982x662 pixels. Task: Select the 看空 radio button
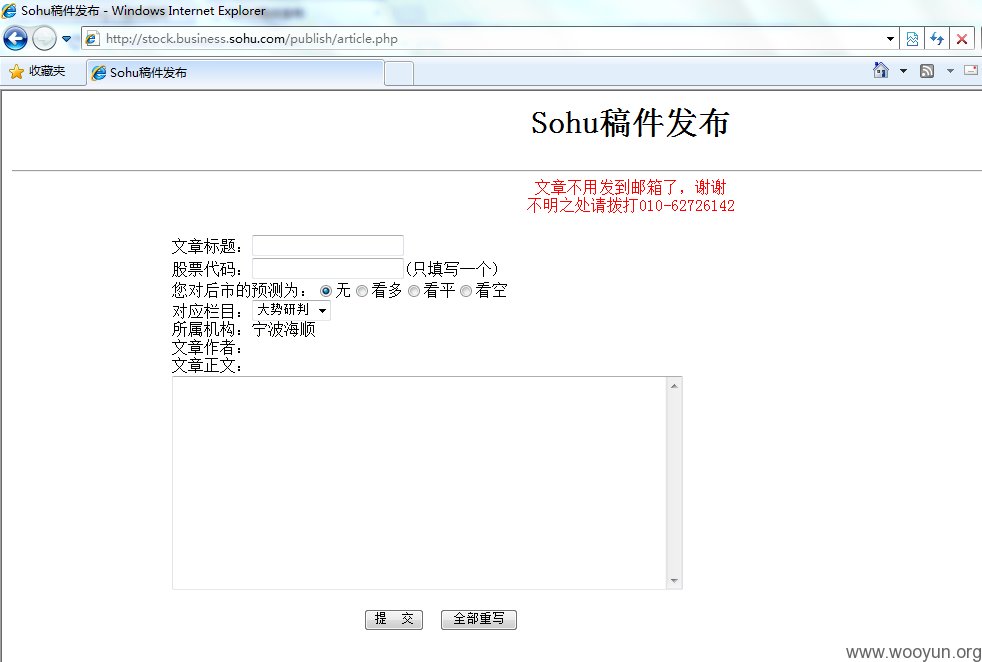tap(465, 291)
